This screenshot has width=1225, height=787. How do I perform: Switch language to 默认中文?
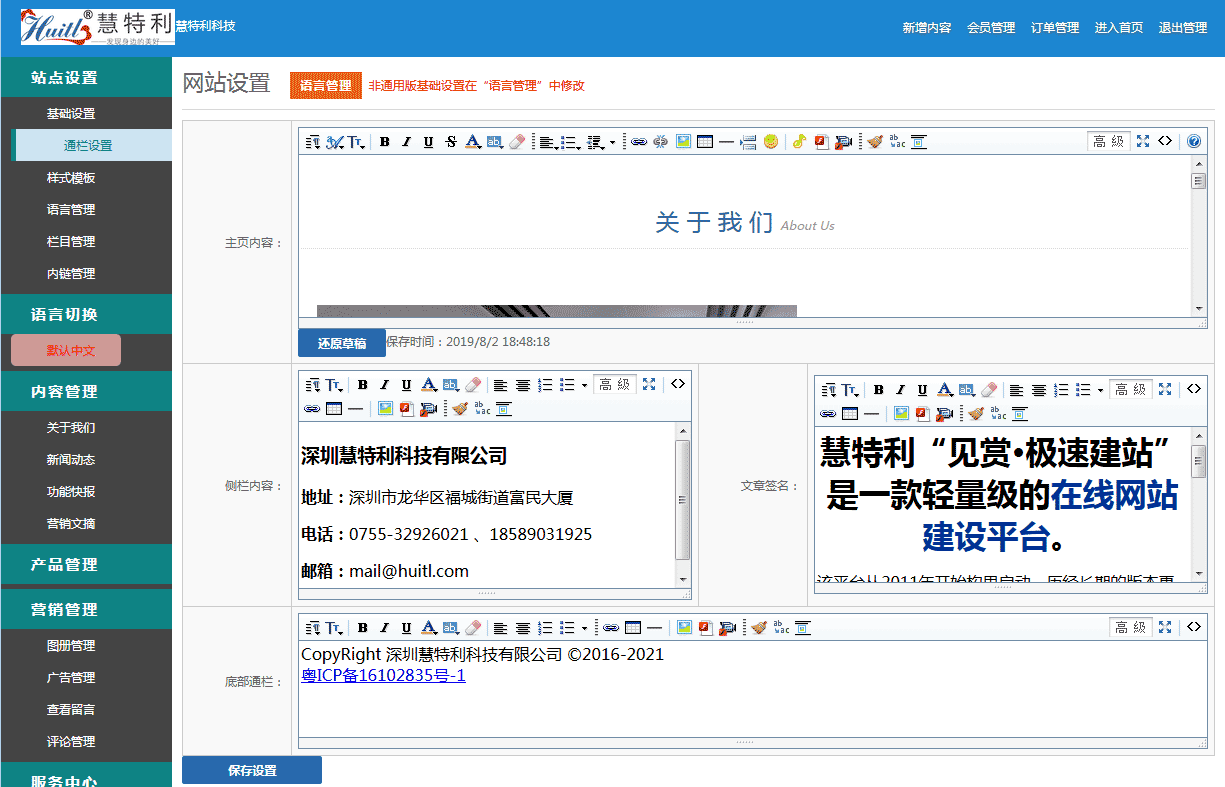66,350
